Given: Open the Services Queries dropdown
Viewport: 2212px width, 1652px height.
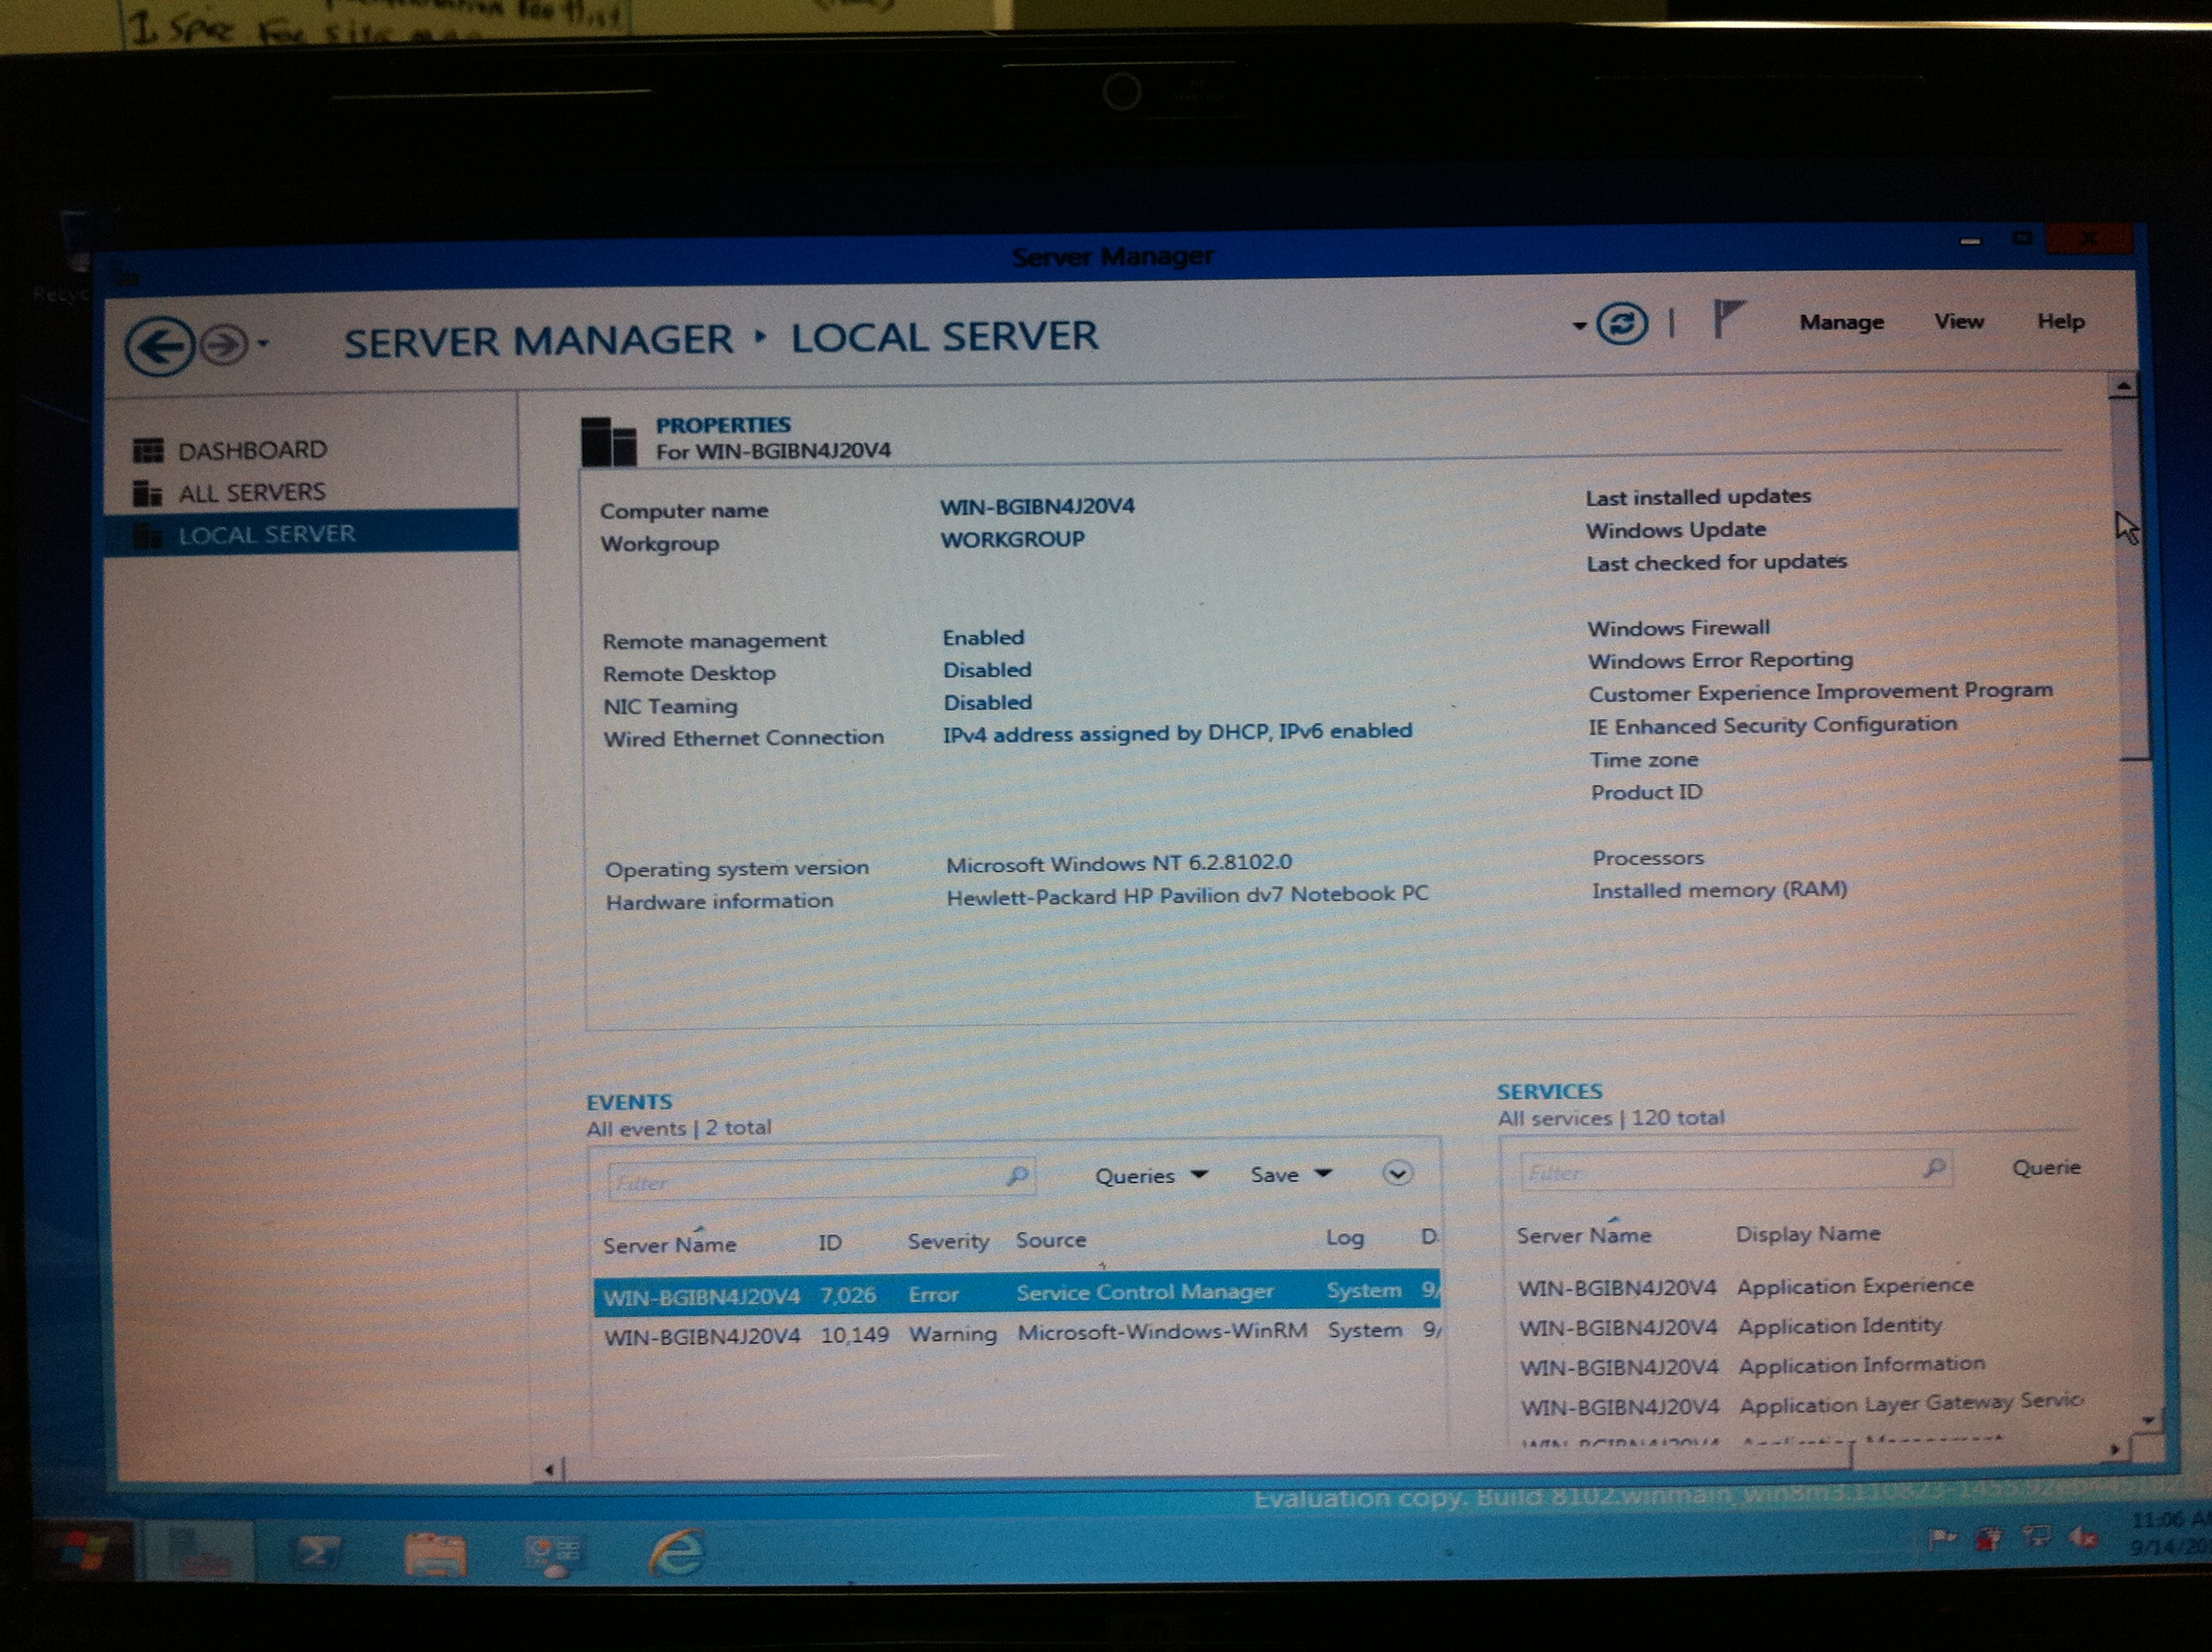Looking at the screenshot, I should pos(2047,1167).
